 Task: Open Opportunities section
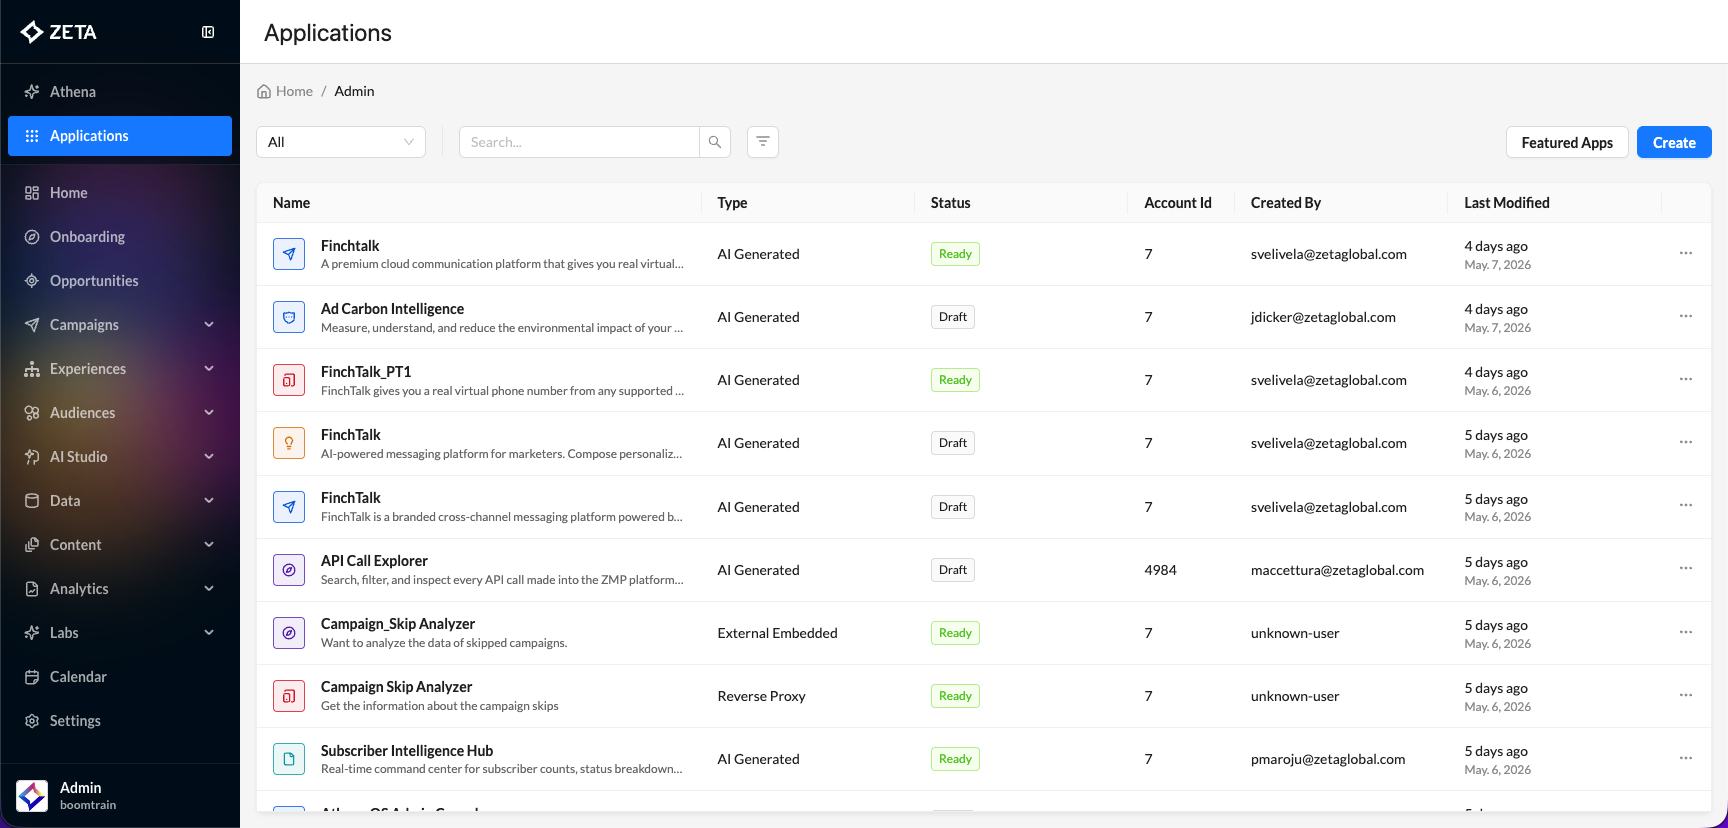pos(120,281)
